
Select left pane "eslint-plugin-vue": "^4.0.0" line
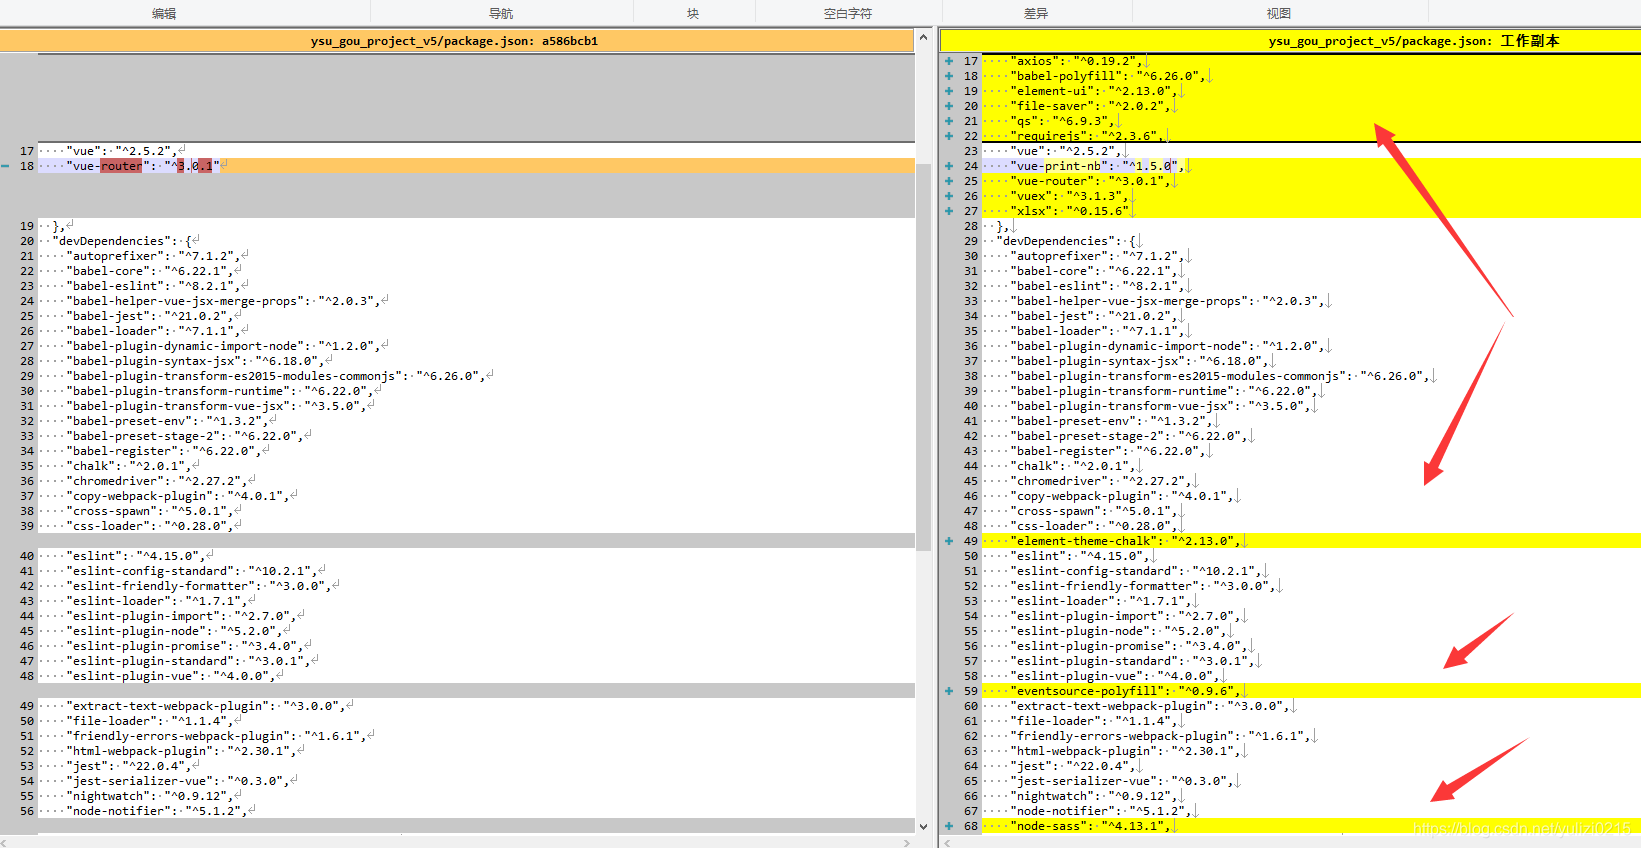click(x=476, y=676)
